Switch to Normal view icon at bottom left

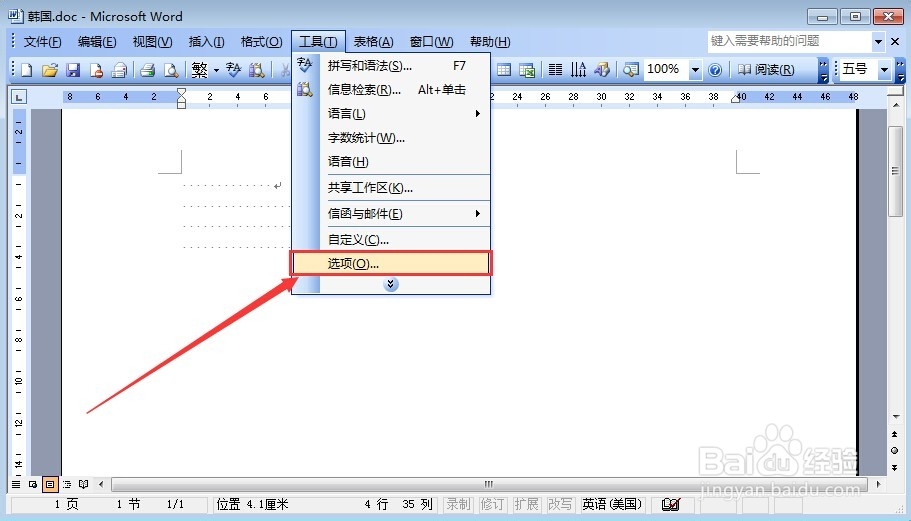(16, 484)
